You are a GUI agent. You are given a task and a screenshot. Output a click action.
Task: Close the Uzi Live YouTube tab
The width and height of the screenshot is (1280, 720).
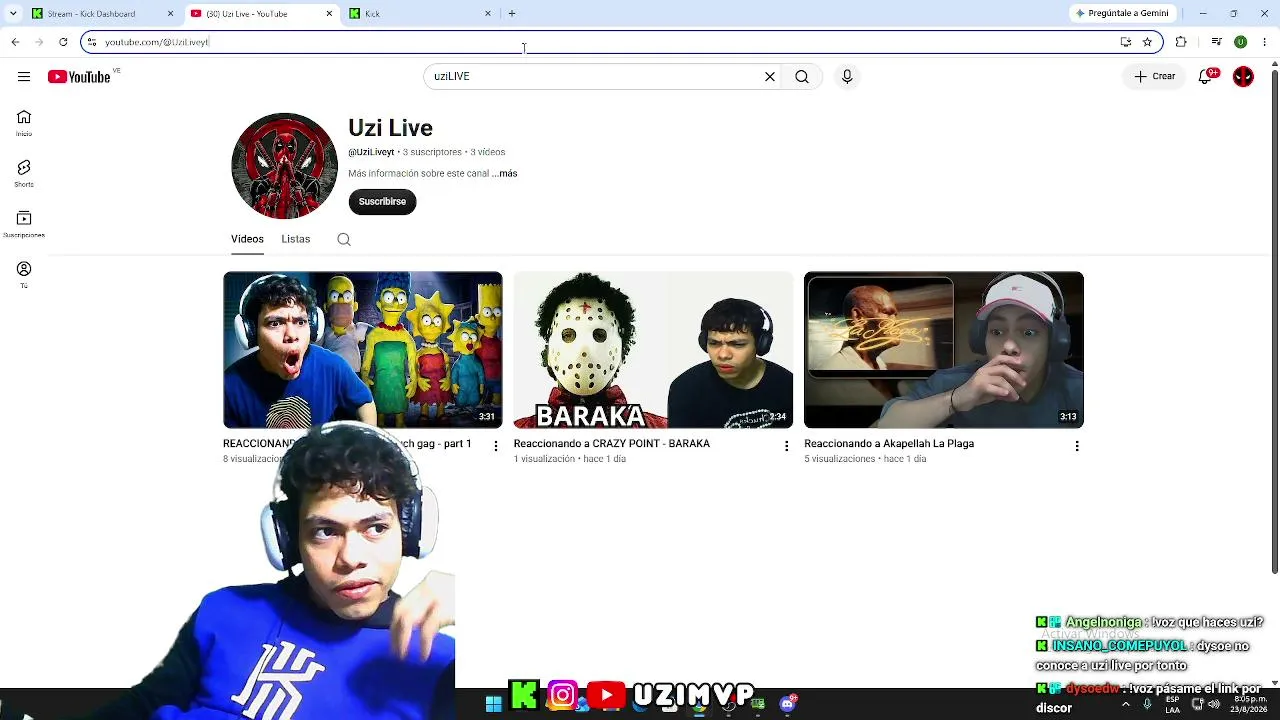tap(329, 14)
